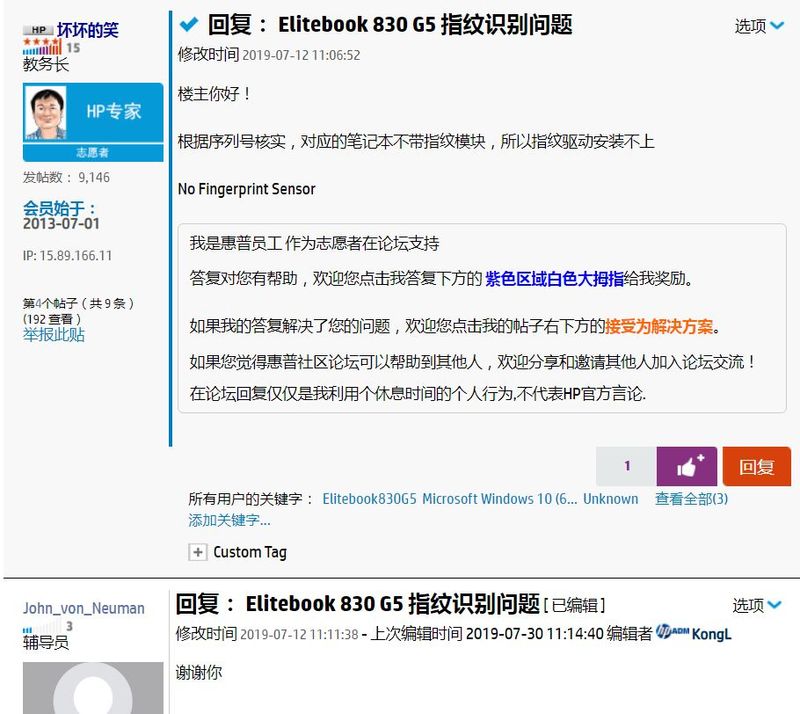Screen dimensions: 800x714
Task: Click the orange 回复 button
Action: 757,466
